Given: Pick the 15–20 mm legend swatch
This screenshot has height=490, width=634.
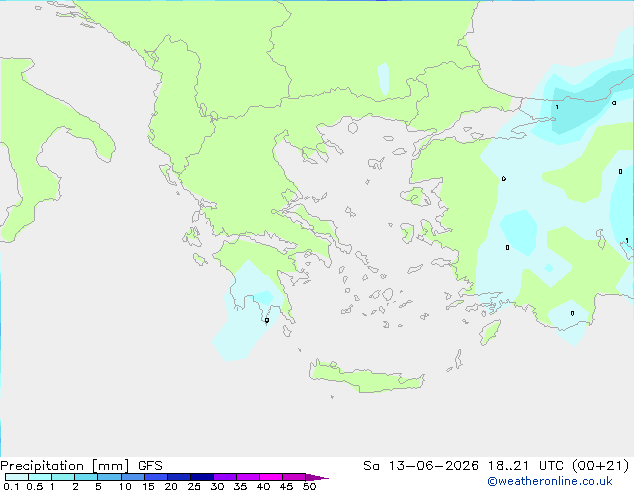Looking at the screenshot, I should 156,477.
